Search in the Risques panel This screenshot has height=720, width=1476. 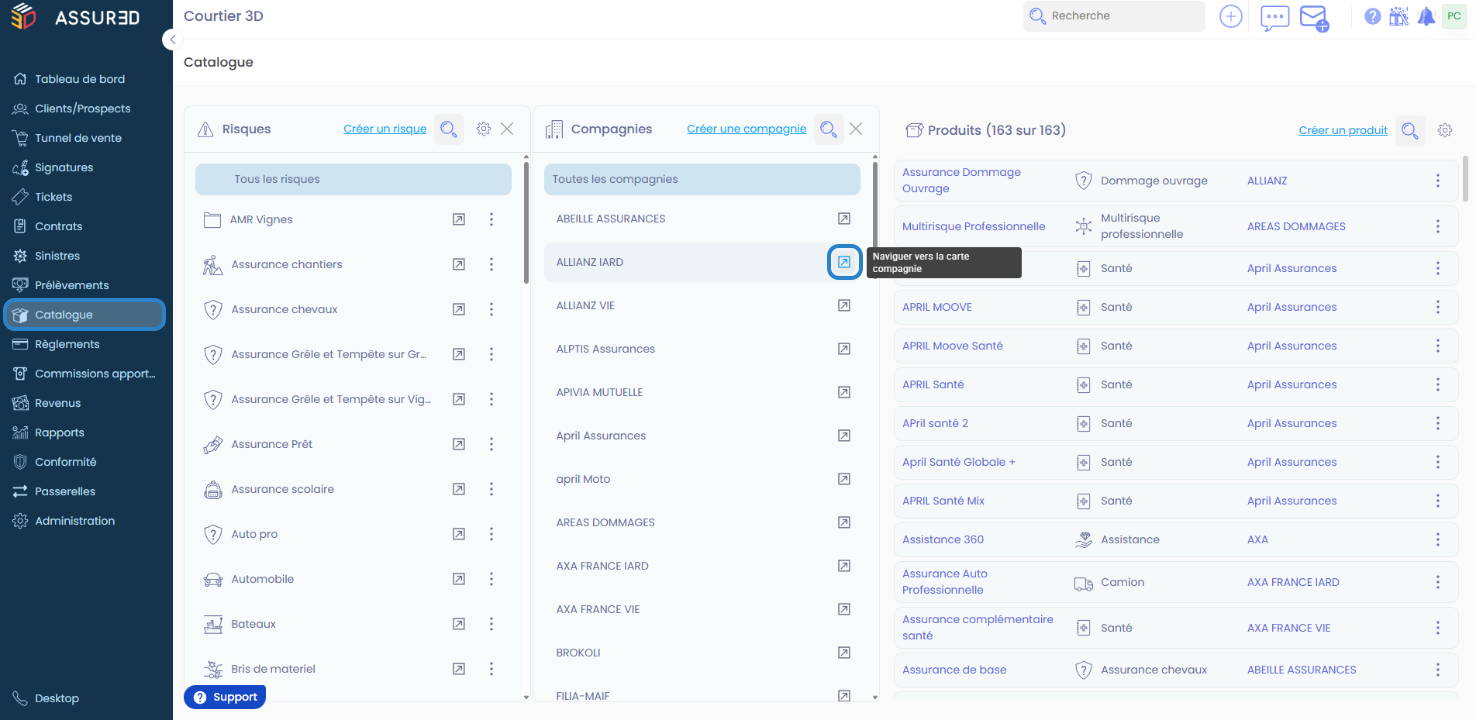[449, 129]
